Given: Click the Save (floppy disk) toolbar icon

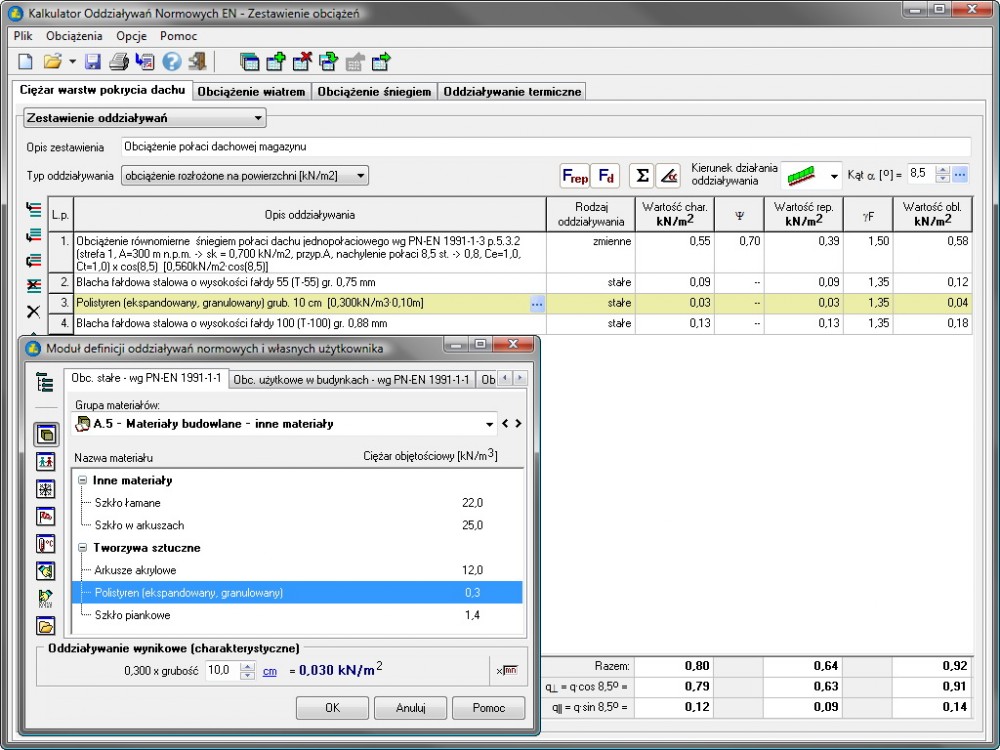Looking at the screenshot, I should coord(93,62).
